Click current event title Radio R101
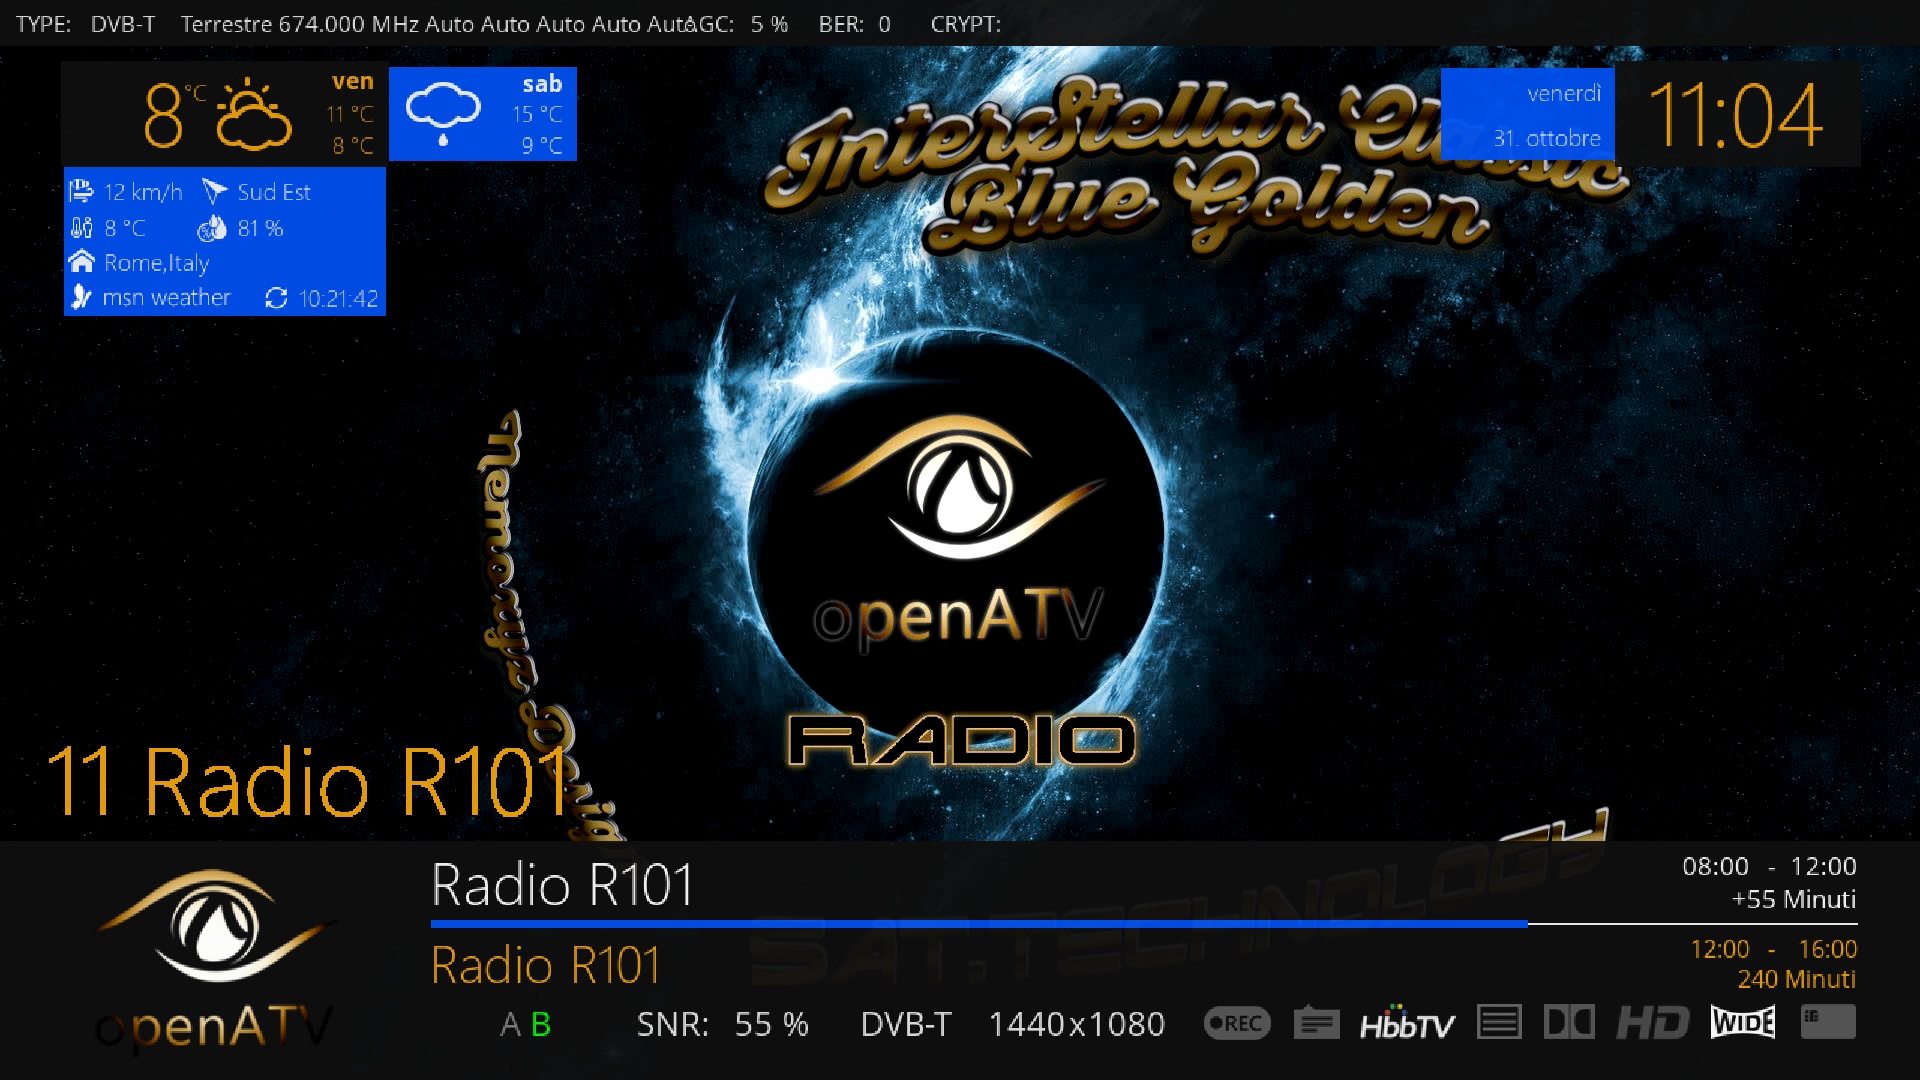Image resolution: width=1920 pixels, height=1080 pixels. pyautogui.click(x=562, y=885)
